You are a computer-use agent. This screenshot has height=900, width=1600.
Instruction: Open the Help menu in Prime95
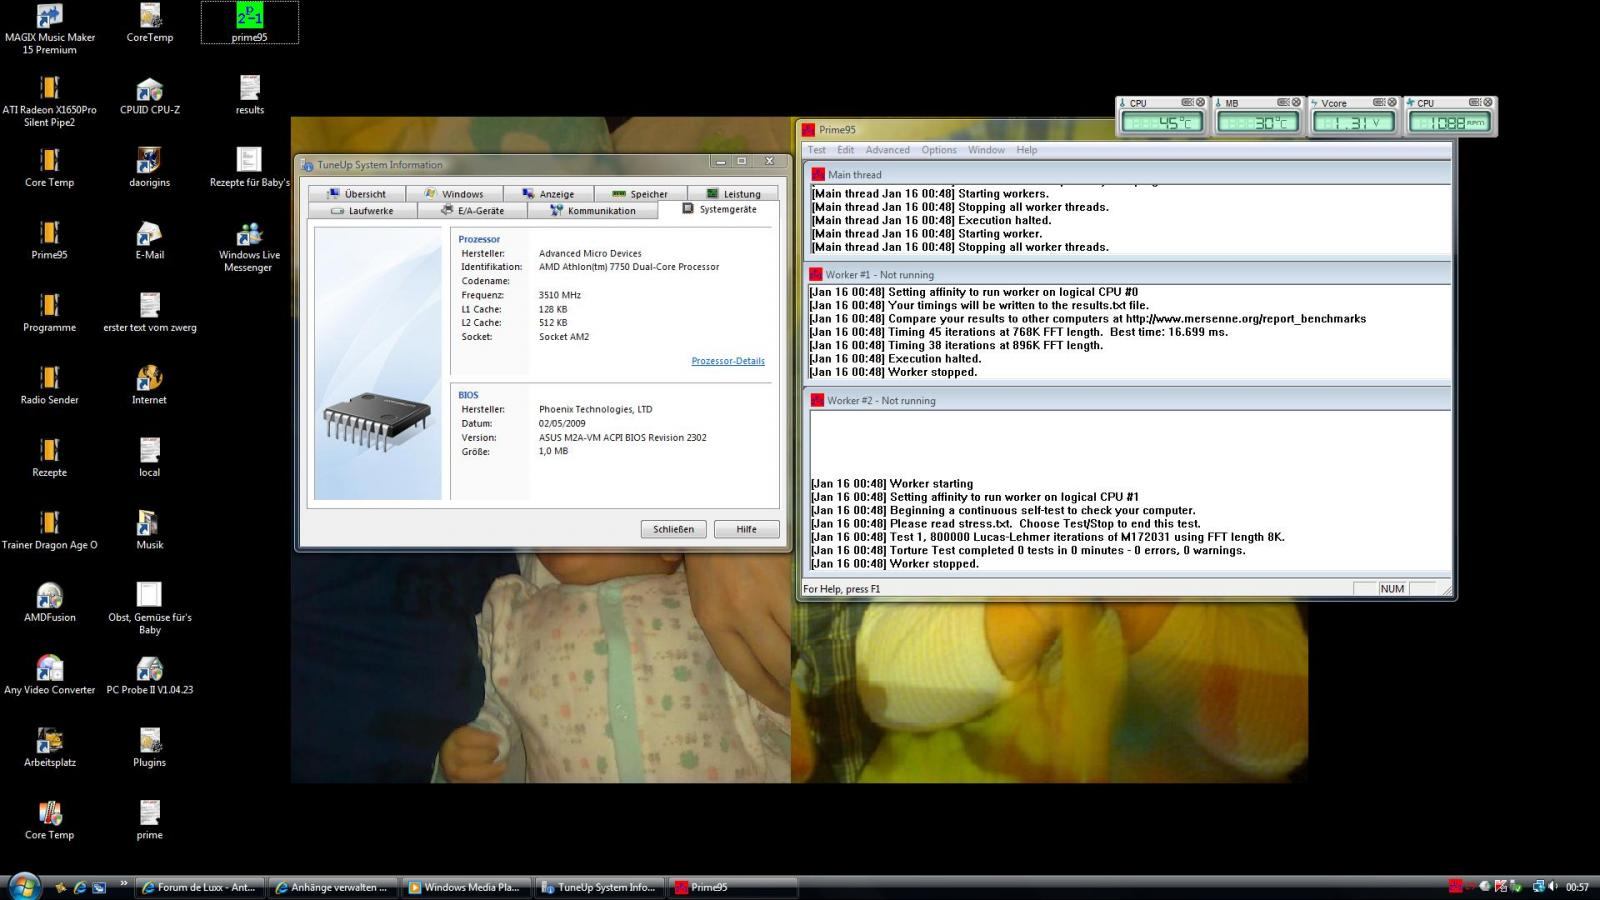click(1027, 150)
